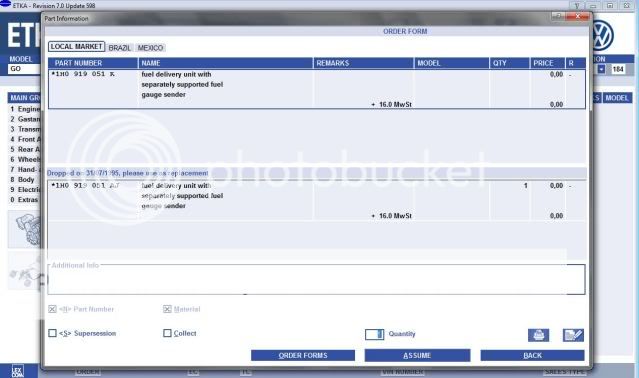Screen dimensions: 639x378
Task: Close the Part Information dialog
Action: click(577, 16)
